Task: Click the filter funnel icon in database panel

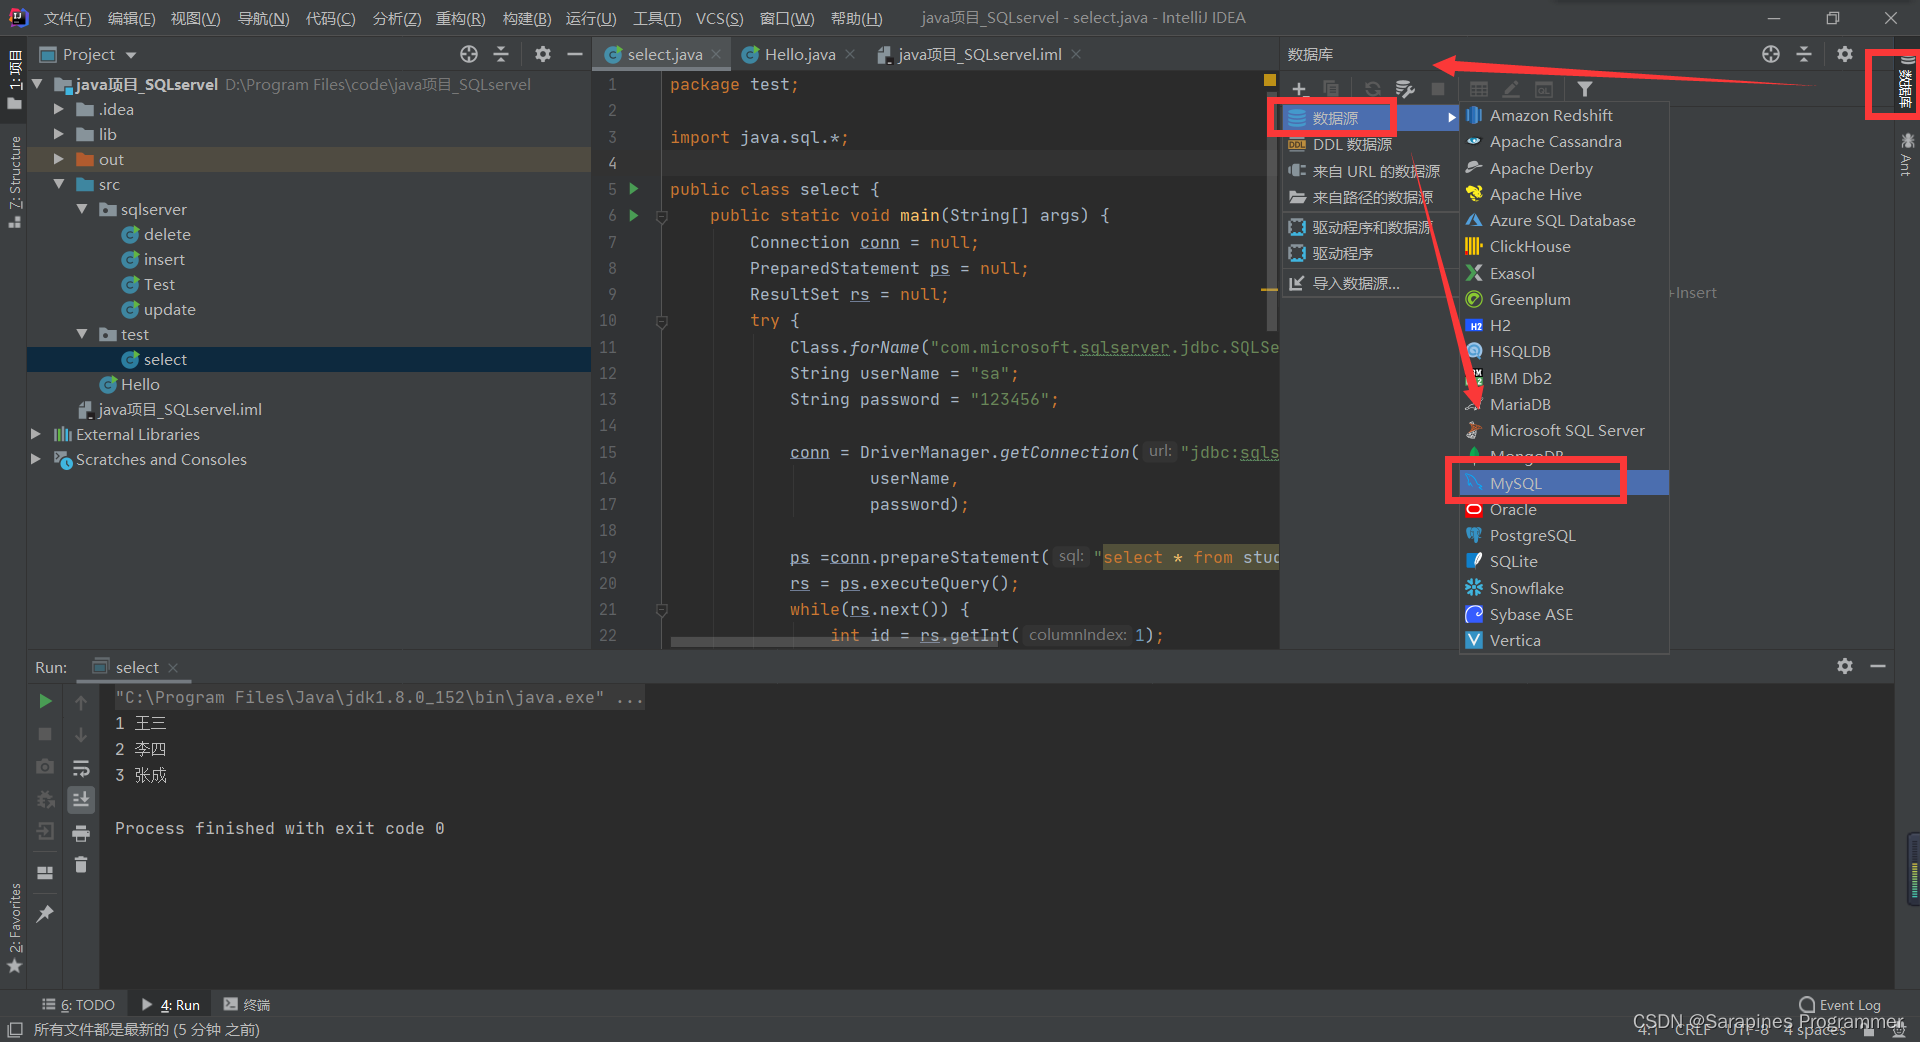Action: click(x=1585, y=89)
